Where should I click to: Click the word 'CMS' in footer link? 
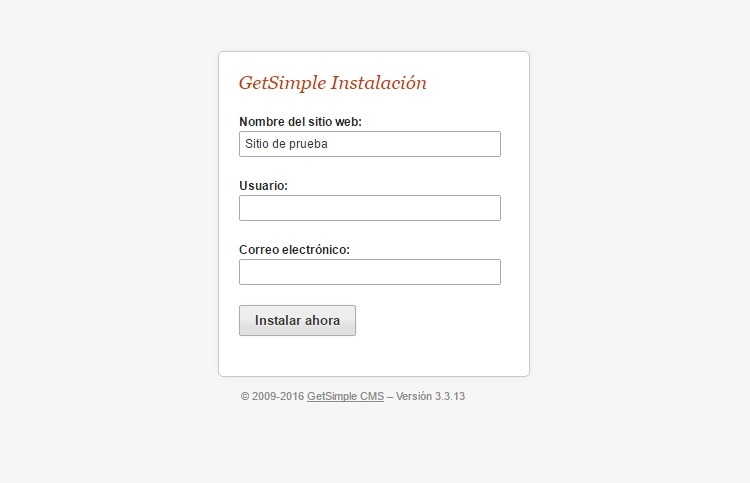[x=372, y=396]
